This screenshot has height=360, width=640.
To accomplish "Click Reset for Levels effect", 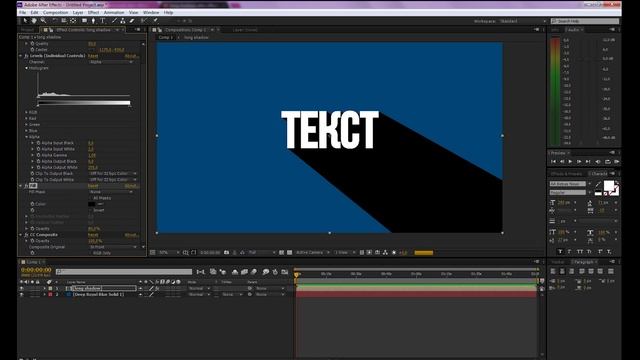I will [x=93, y=56].
